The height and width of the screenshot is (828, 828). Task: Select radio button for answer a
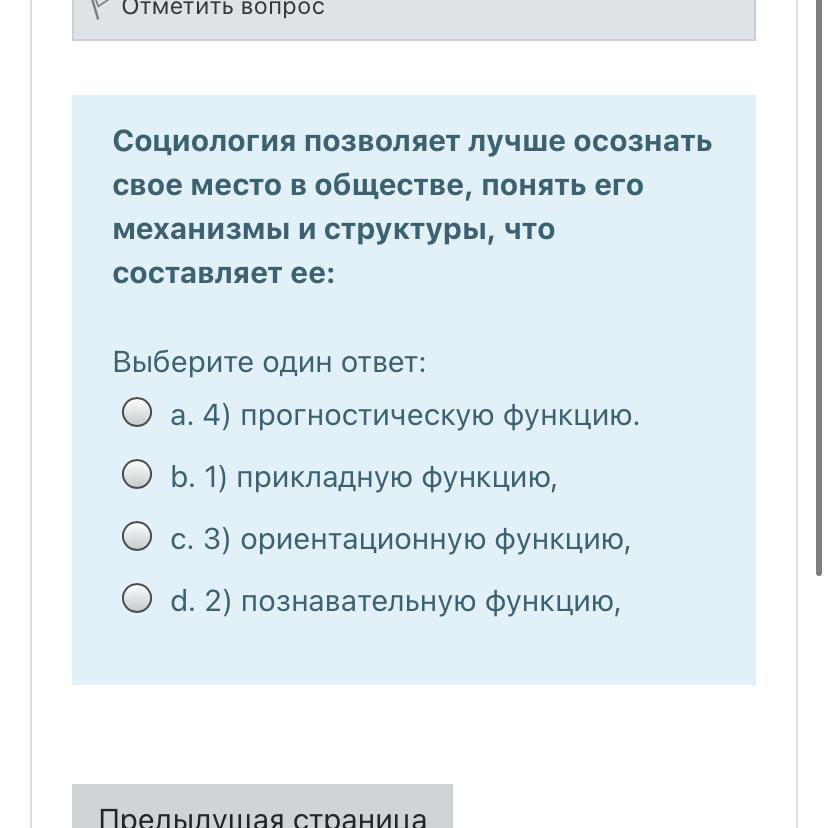coord(137,412)
